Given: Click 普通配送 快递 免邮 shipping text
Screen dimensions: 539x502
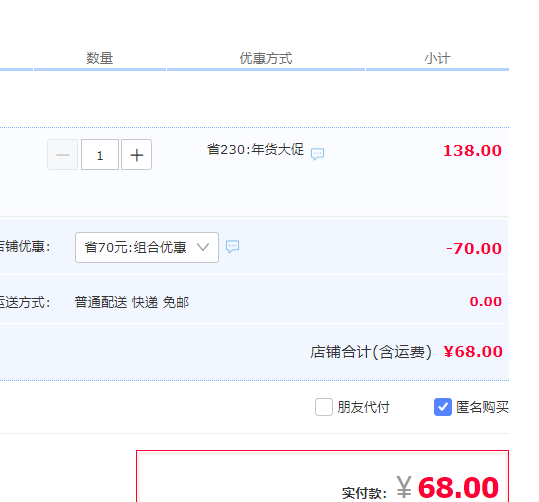Looking at the screenshot, I should click(x=132, y=302).
